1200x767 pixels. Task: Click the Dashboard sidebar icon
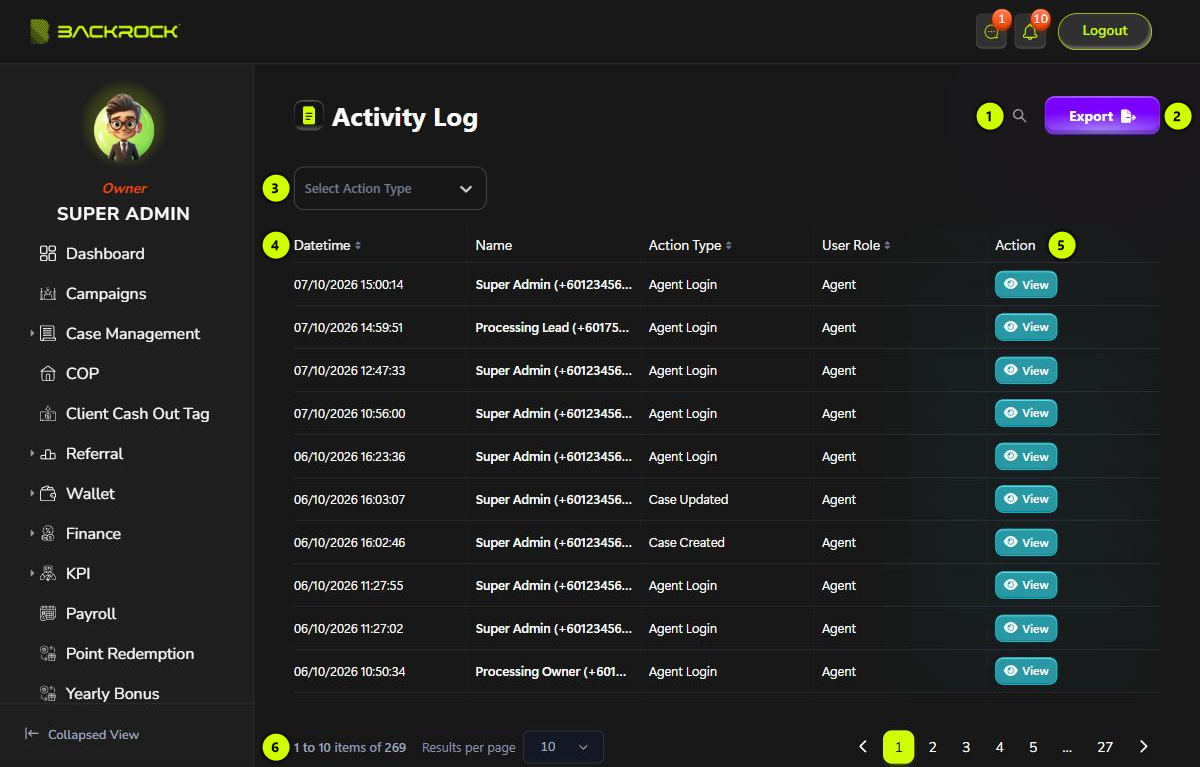coord(48,254)
